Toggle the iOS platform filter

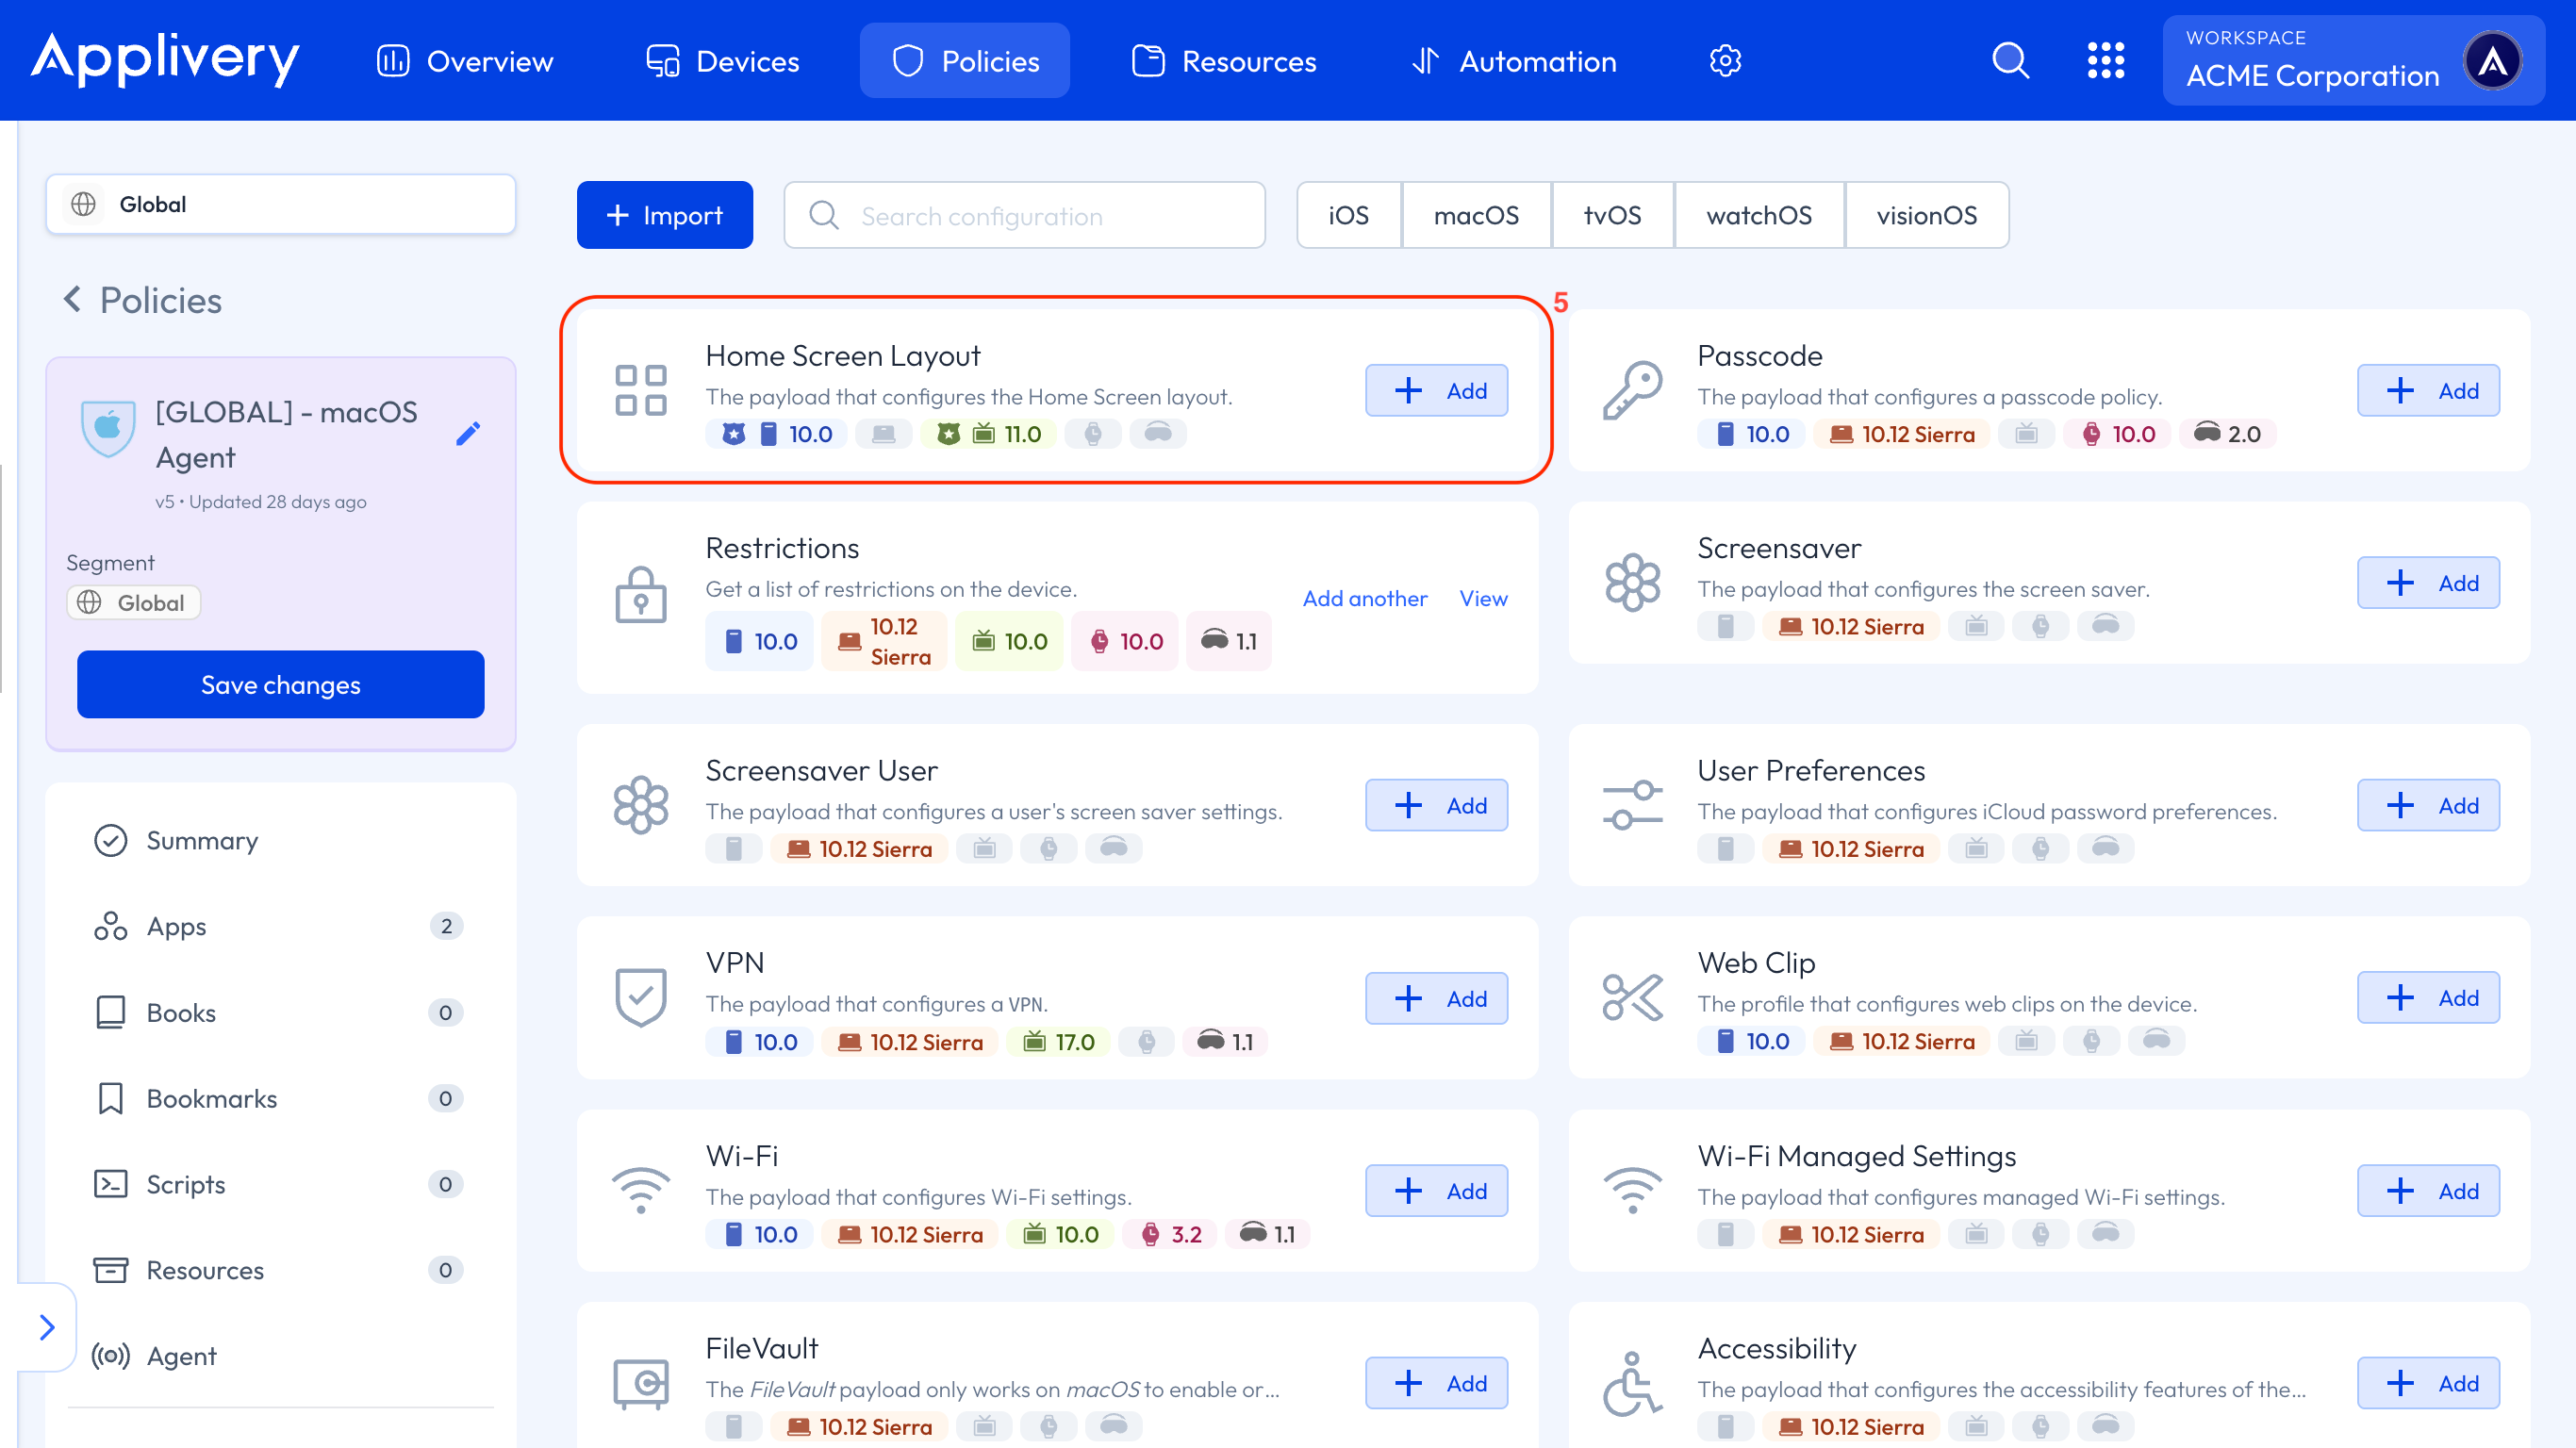click(1348, 215)
